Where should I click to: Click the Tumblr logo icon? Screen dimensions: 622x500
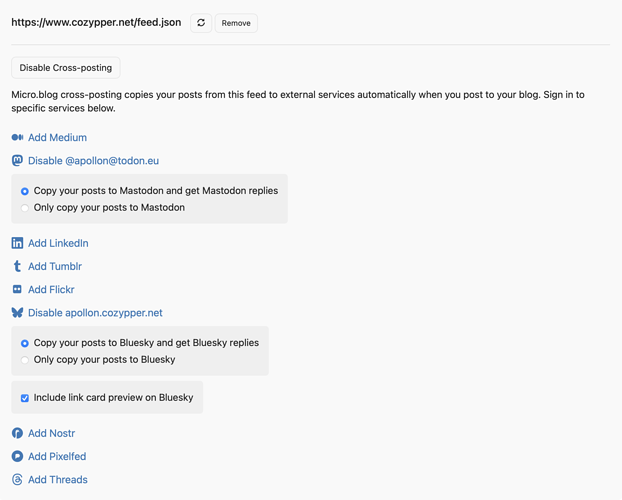click(17, 266)
